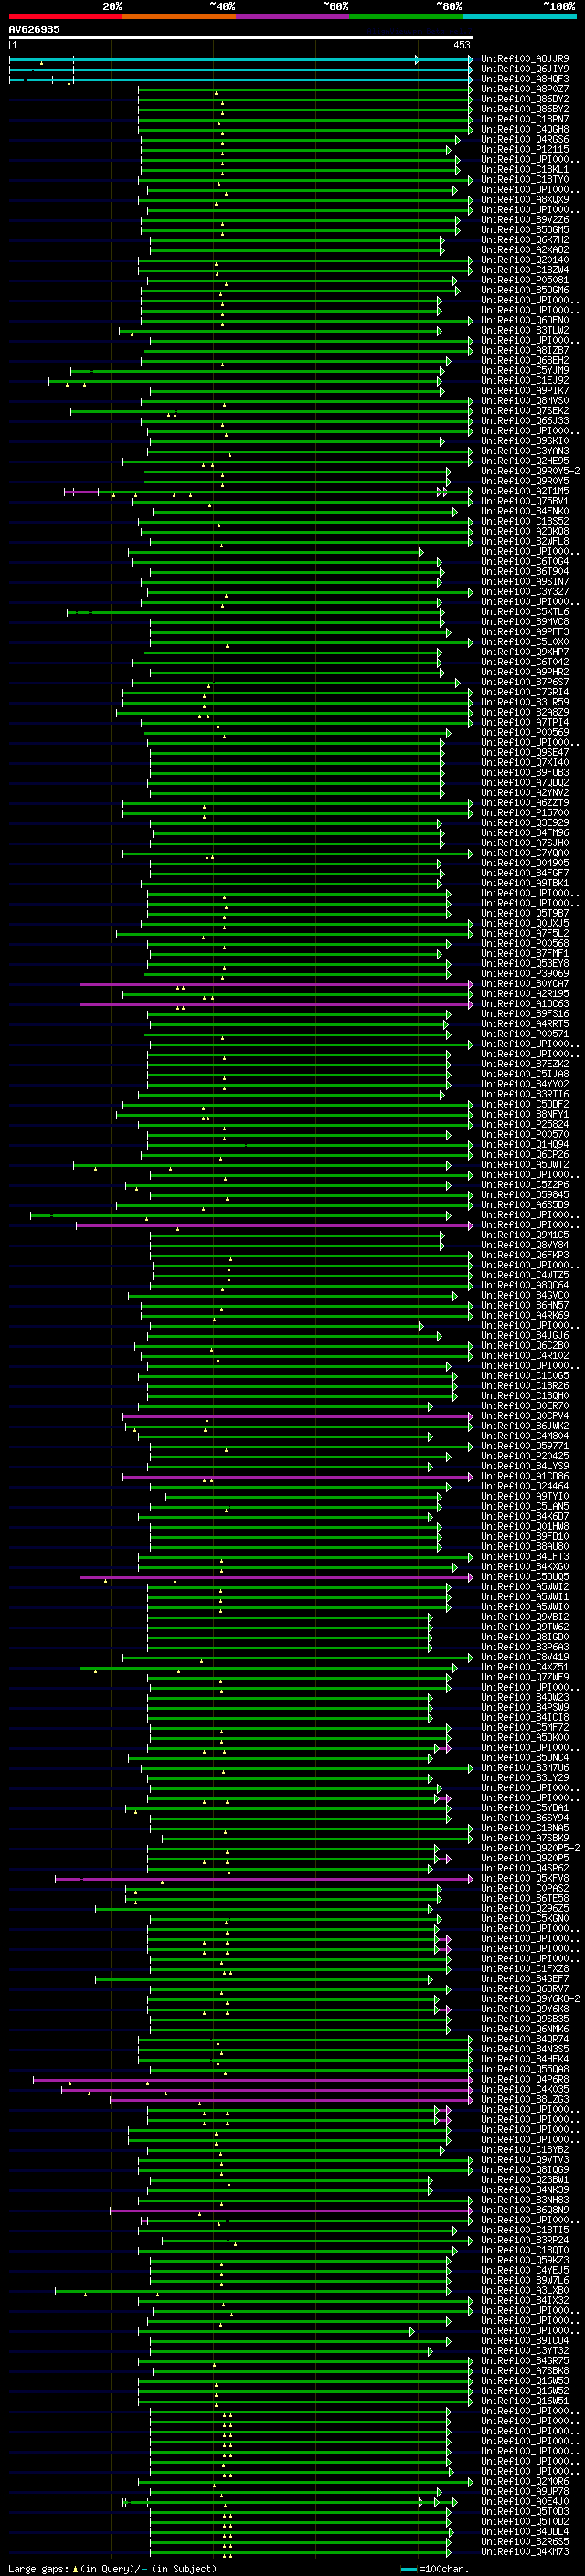This screenshot has height=2576, width=585.
Task: Select label UniRef100_B2WFL8
Action: pos(525,541)
